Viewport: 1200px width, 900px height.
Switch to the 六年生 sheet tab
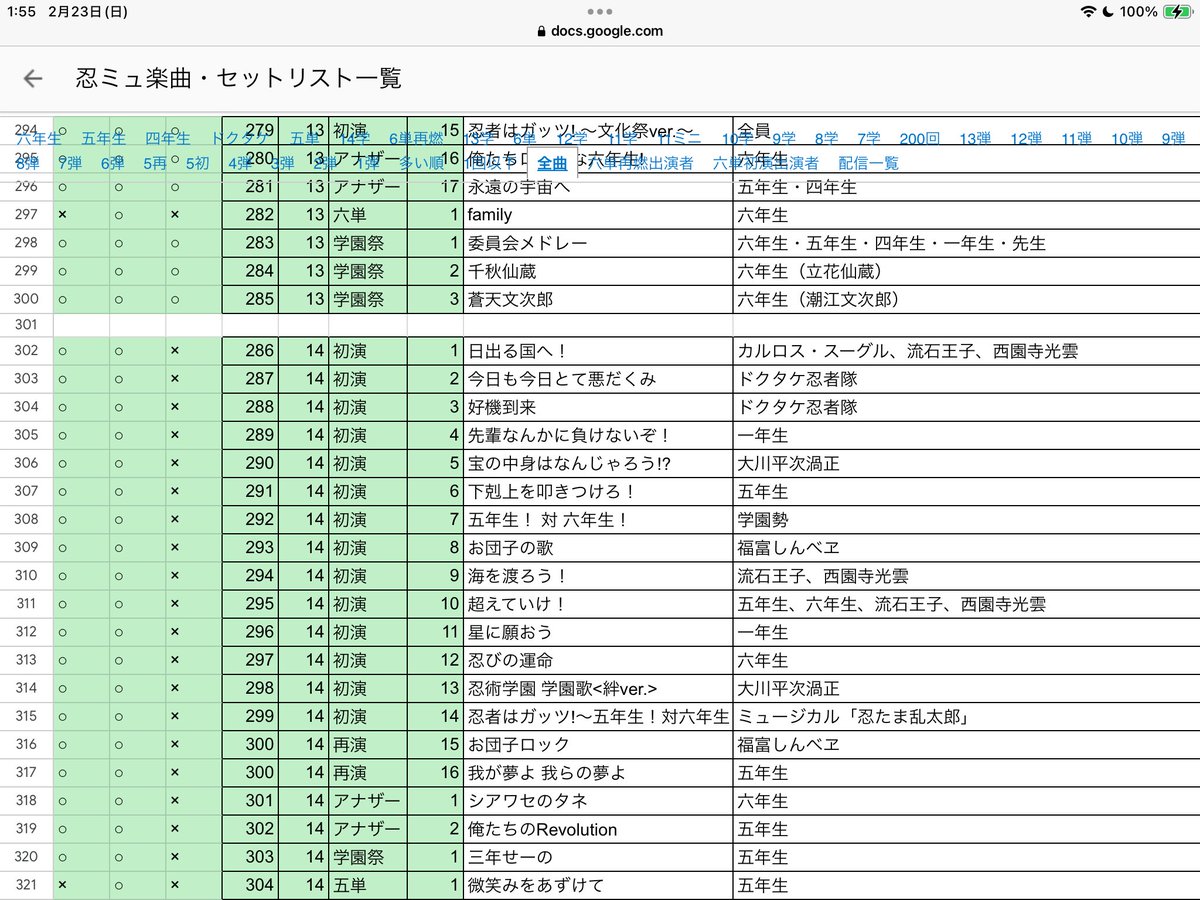coord(38,139)
